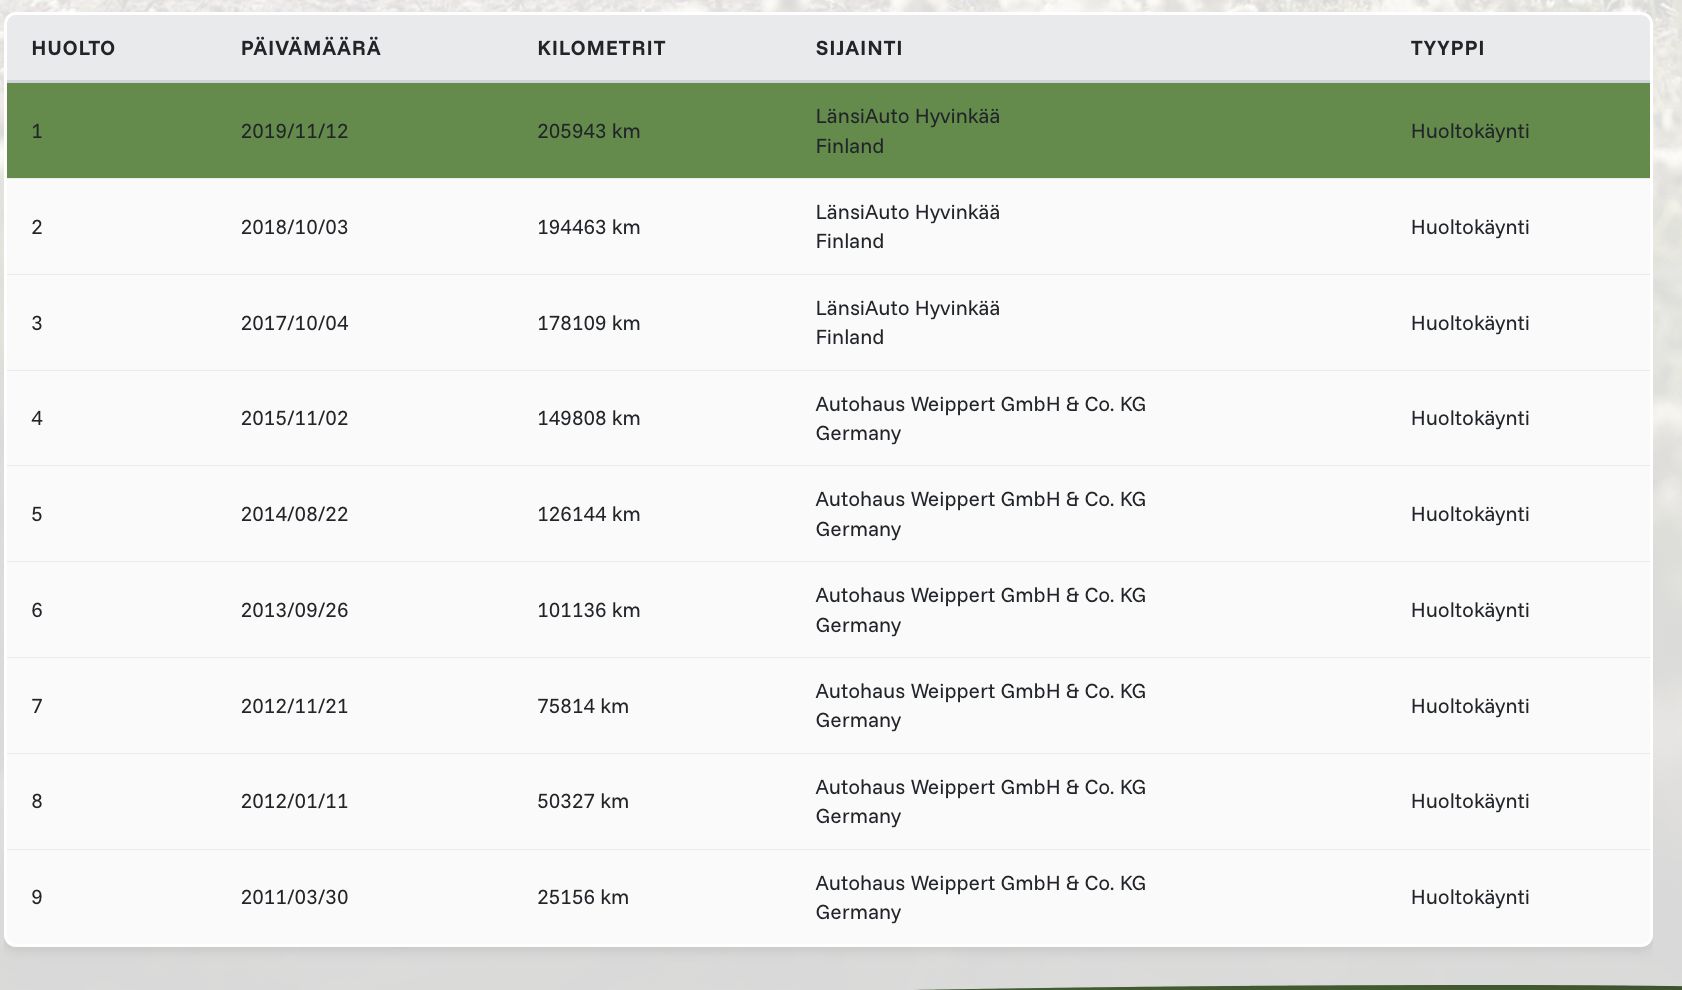Select date 2012/11/21
This screenshot has width=1682, height=990.
(295, 706)
